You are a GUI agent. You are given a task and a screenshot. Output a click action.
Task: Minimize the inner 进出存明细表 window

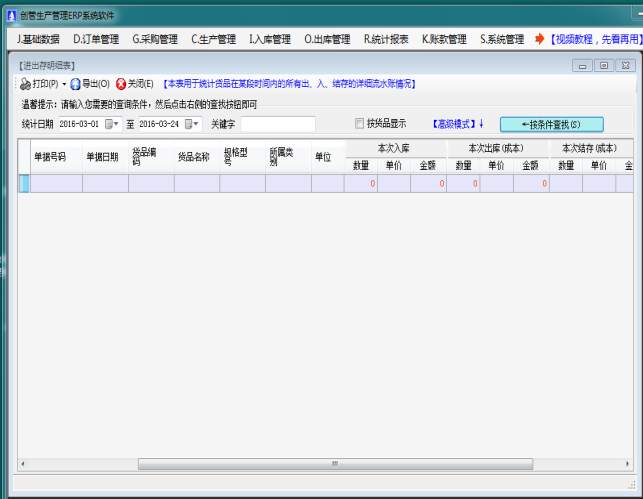click(x=582, y=66)
